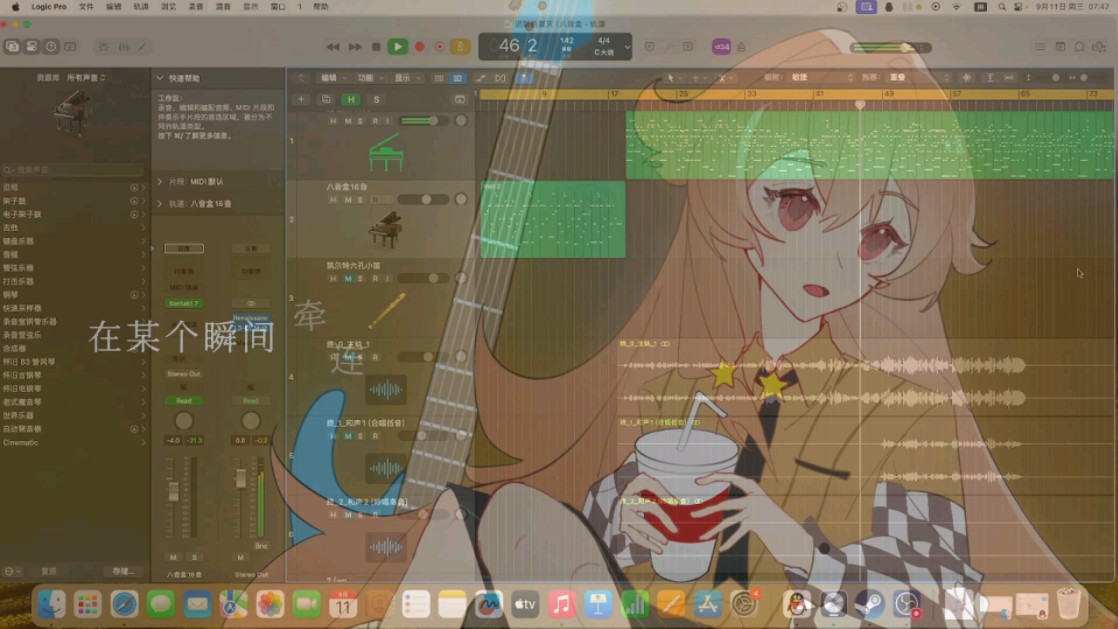The width and height of the screenshot is (1118, 629).
Task: Toggle the Catch Playhead button
Action: click(x=524, y=78)
